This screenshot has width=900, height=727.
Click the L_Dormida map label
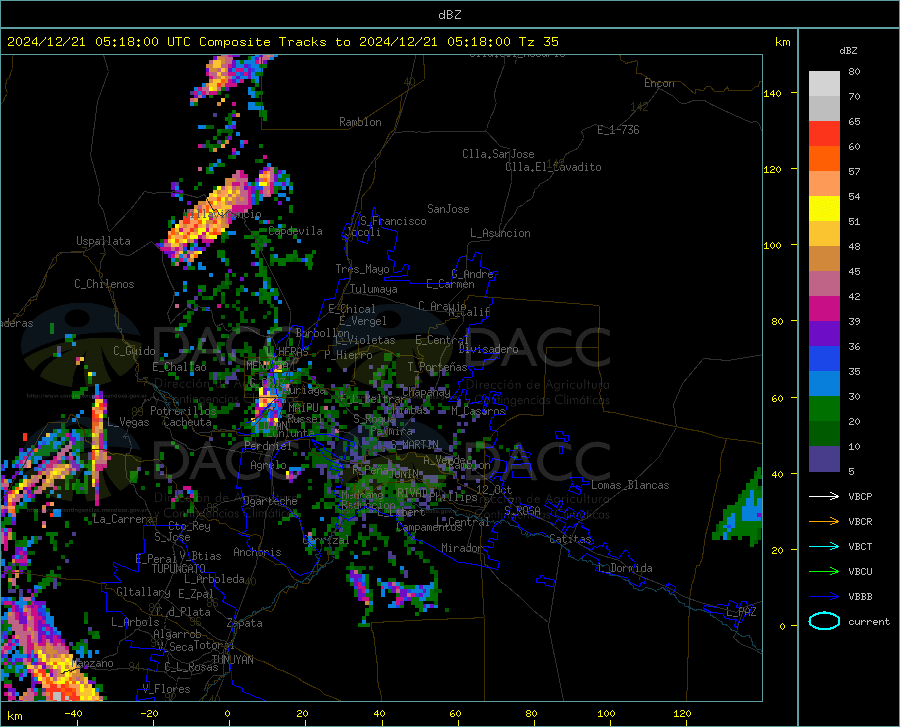tap(624, 568)
